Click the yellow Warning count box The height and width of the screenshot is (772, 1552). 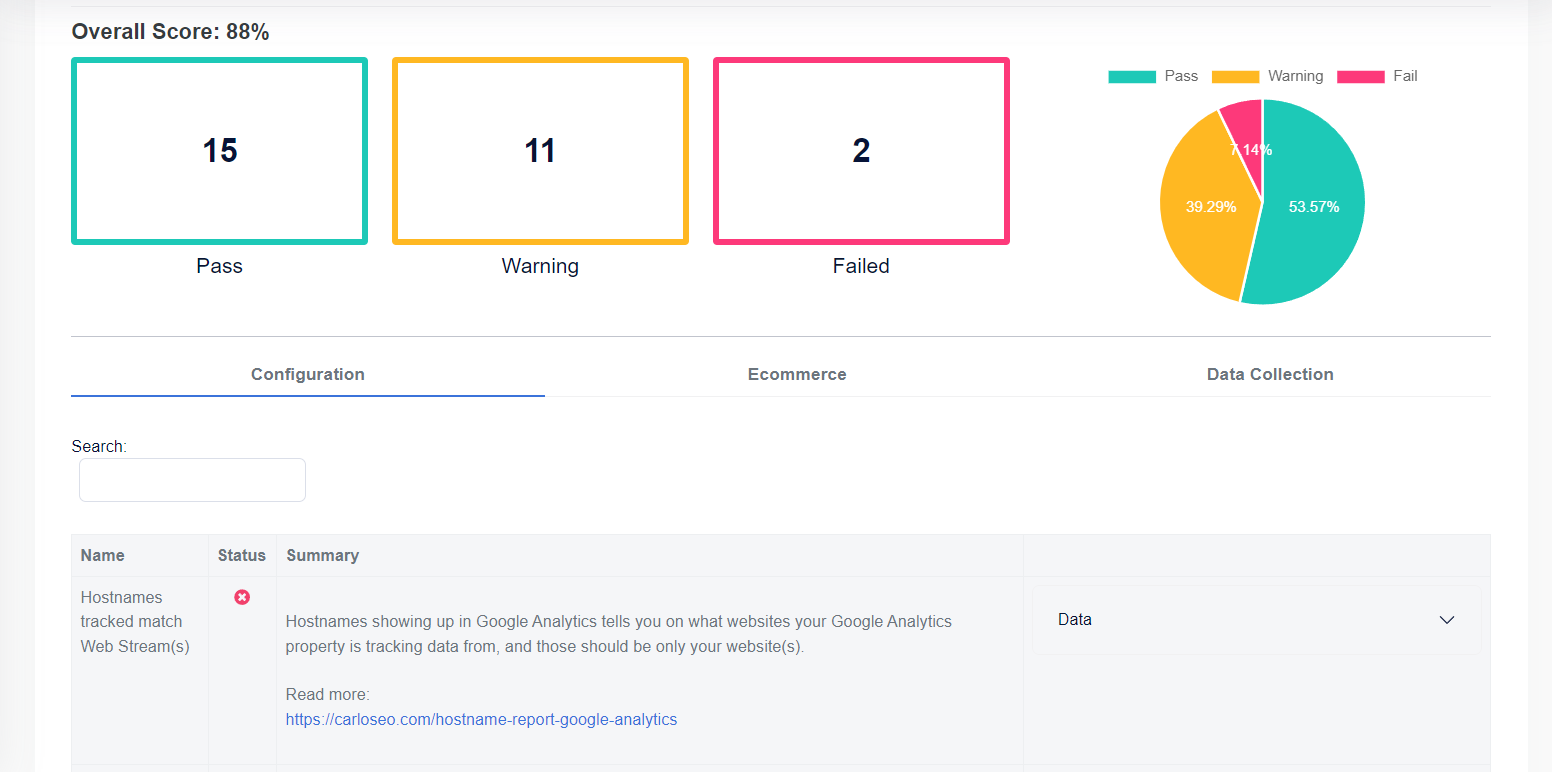(x=540, y=151)
